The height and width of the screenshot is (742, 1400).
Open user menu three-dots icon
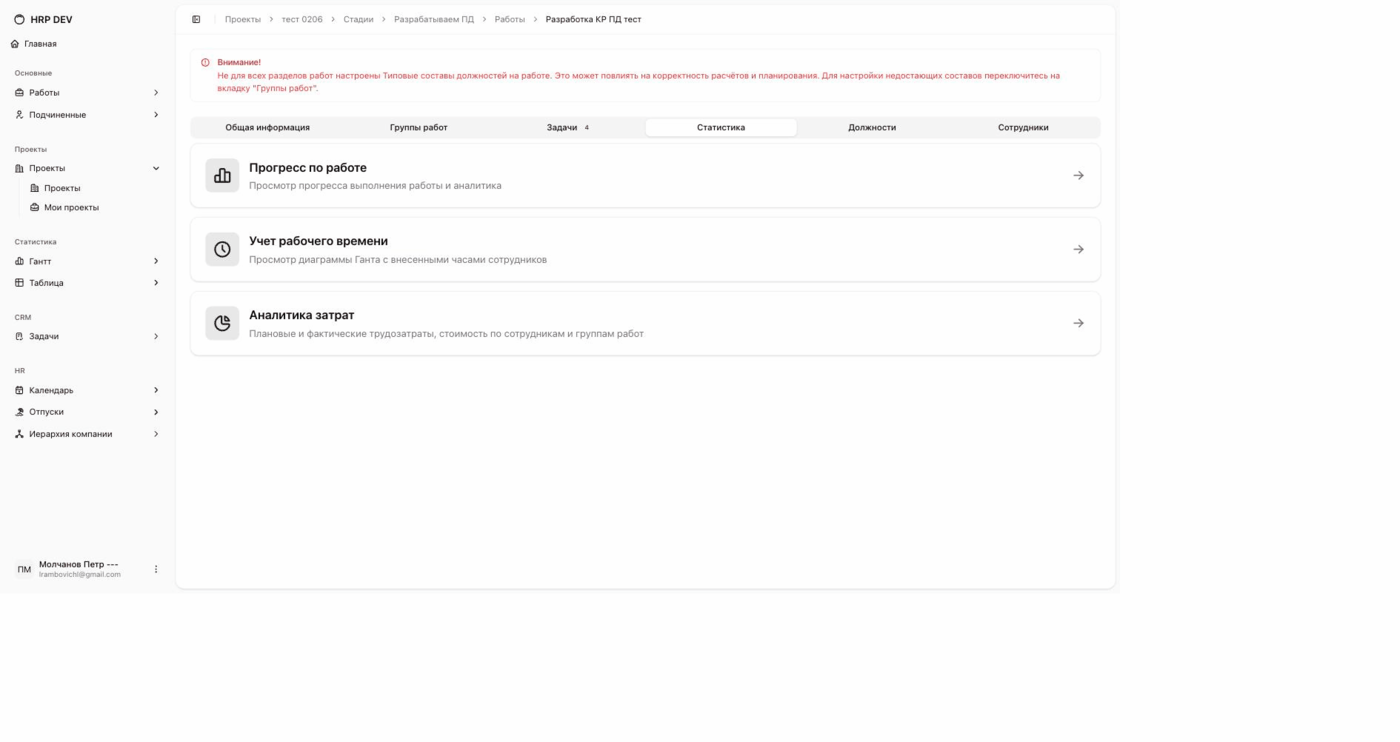pos(156,569)
